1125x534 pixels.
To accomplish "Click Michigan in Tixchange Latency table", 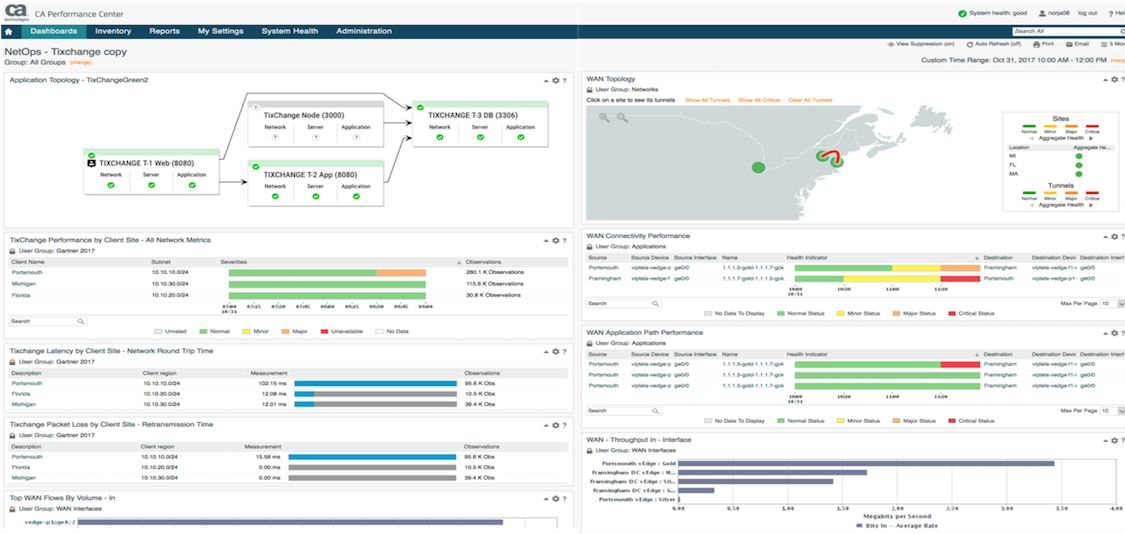I will [x=23, y=404].
